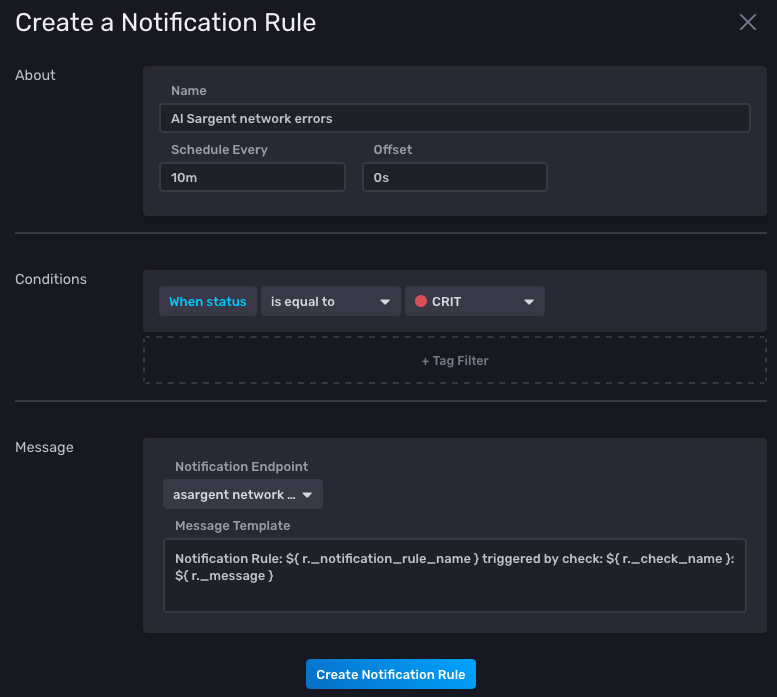777x697 pixels.
Task: Click the Message section heading
Action: pyautogui.click(x=45, y=447)
